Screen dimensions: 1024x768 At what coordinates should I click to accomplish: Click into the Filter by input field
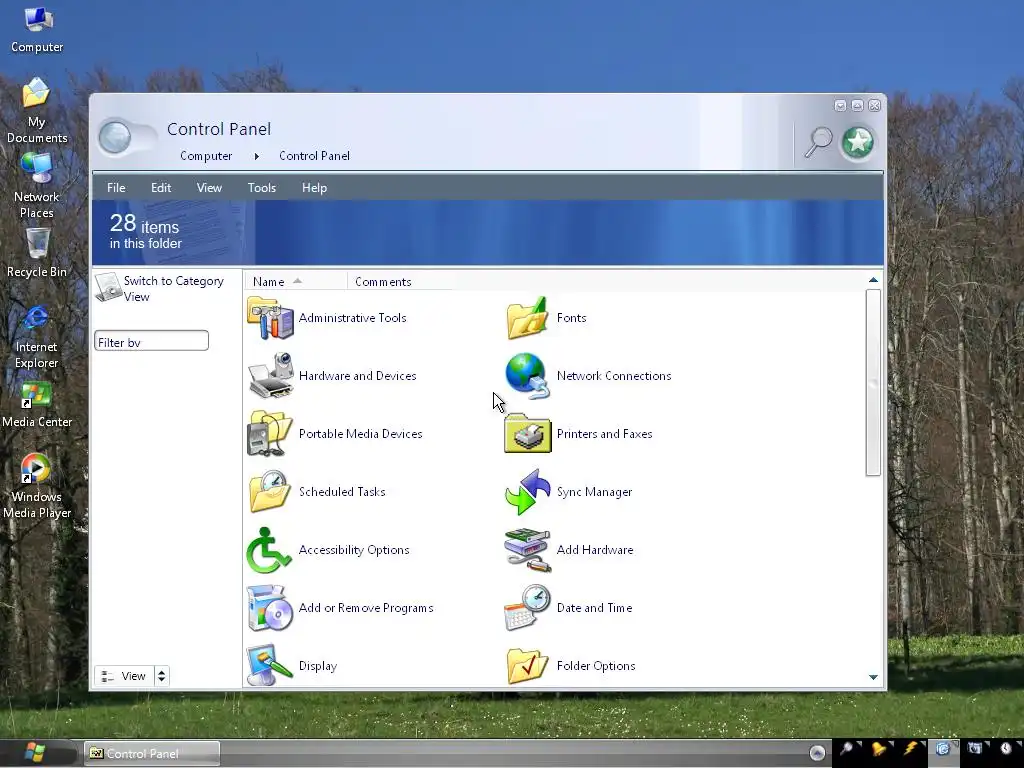[x=152, y=341]
